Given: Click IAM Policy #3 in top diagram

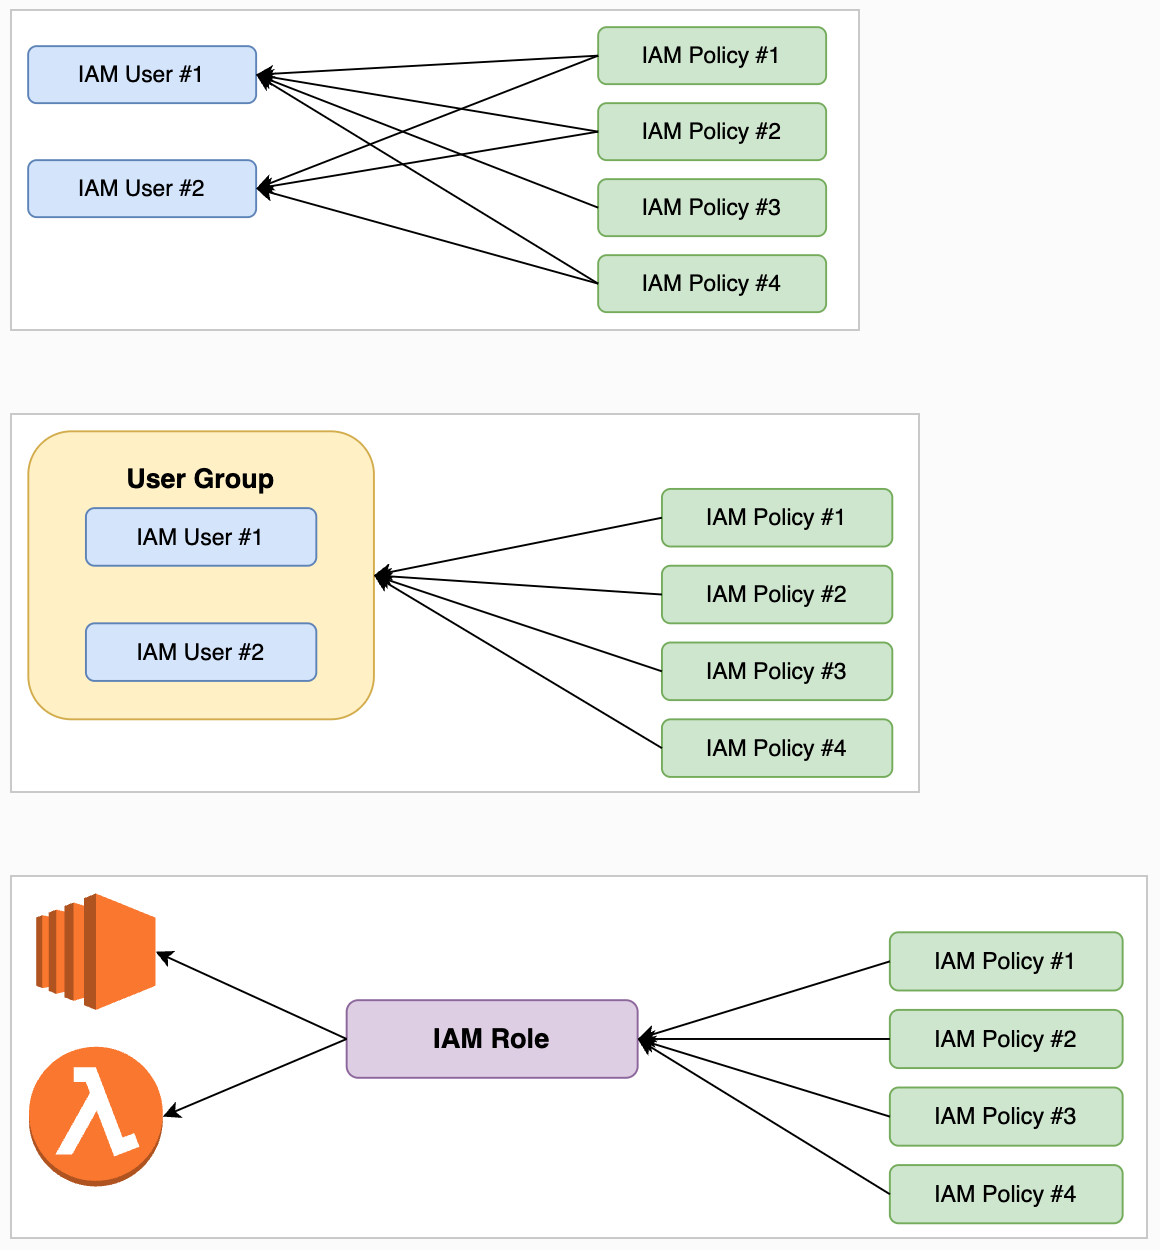Looking at the screenshot, I should point(712,208).
